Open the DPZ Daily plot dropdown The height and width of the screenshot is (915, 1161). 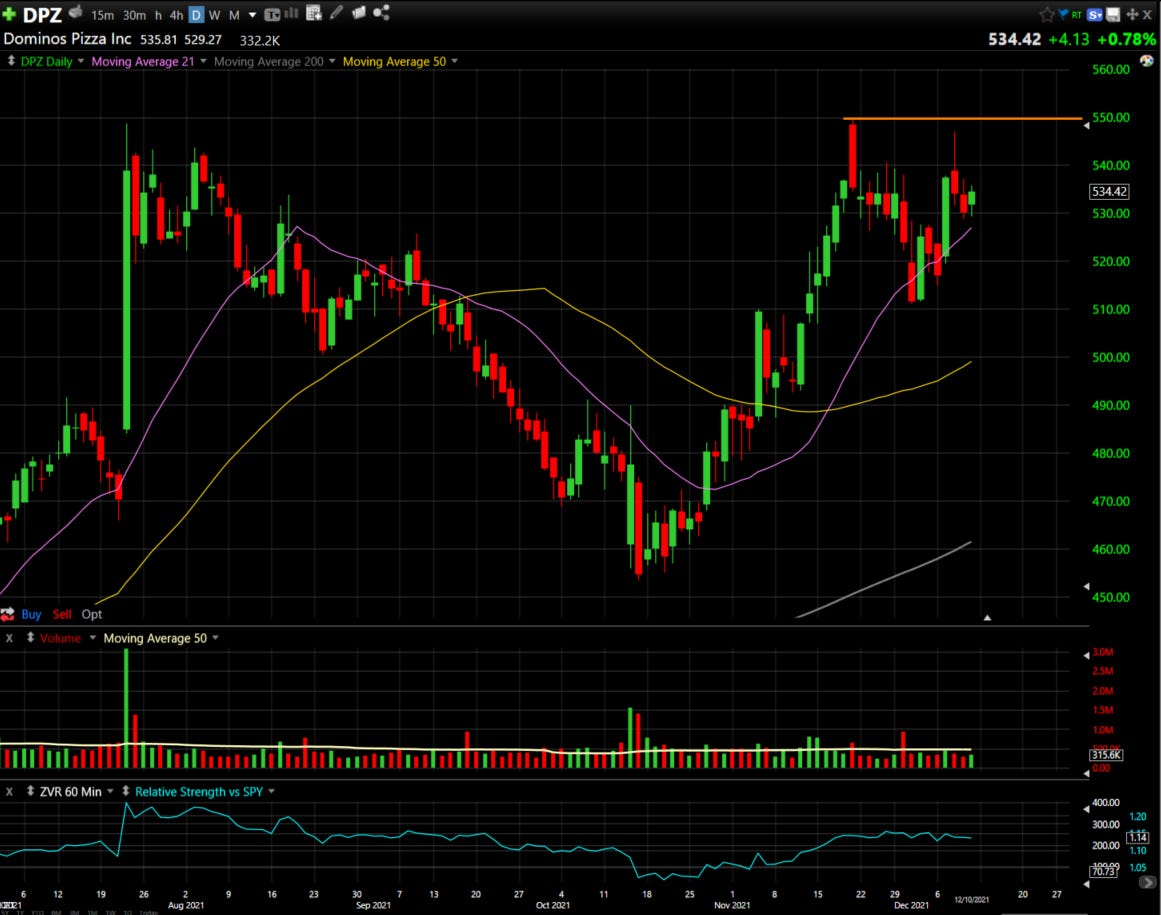point(81,61)
